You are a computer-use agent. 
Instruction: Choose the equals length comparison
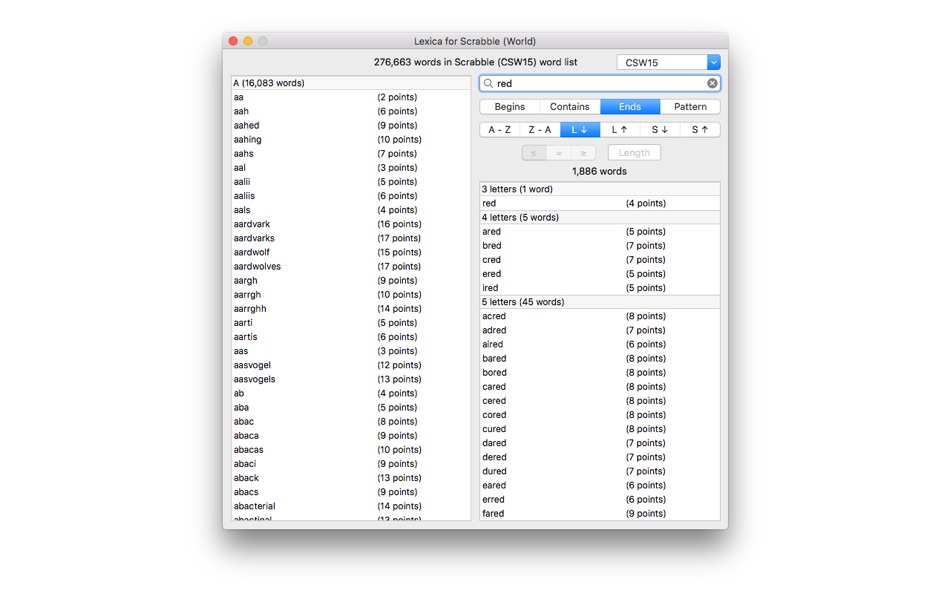pyautogui.click(x=559, y=153)
